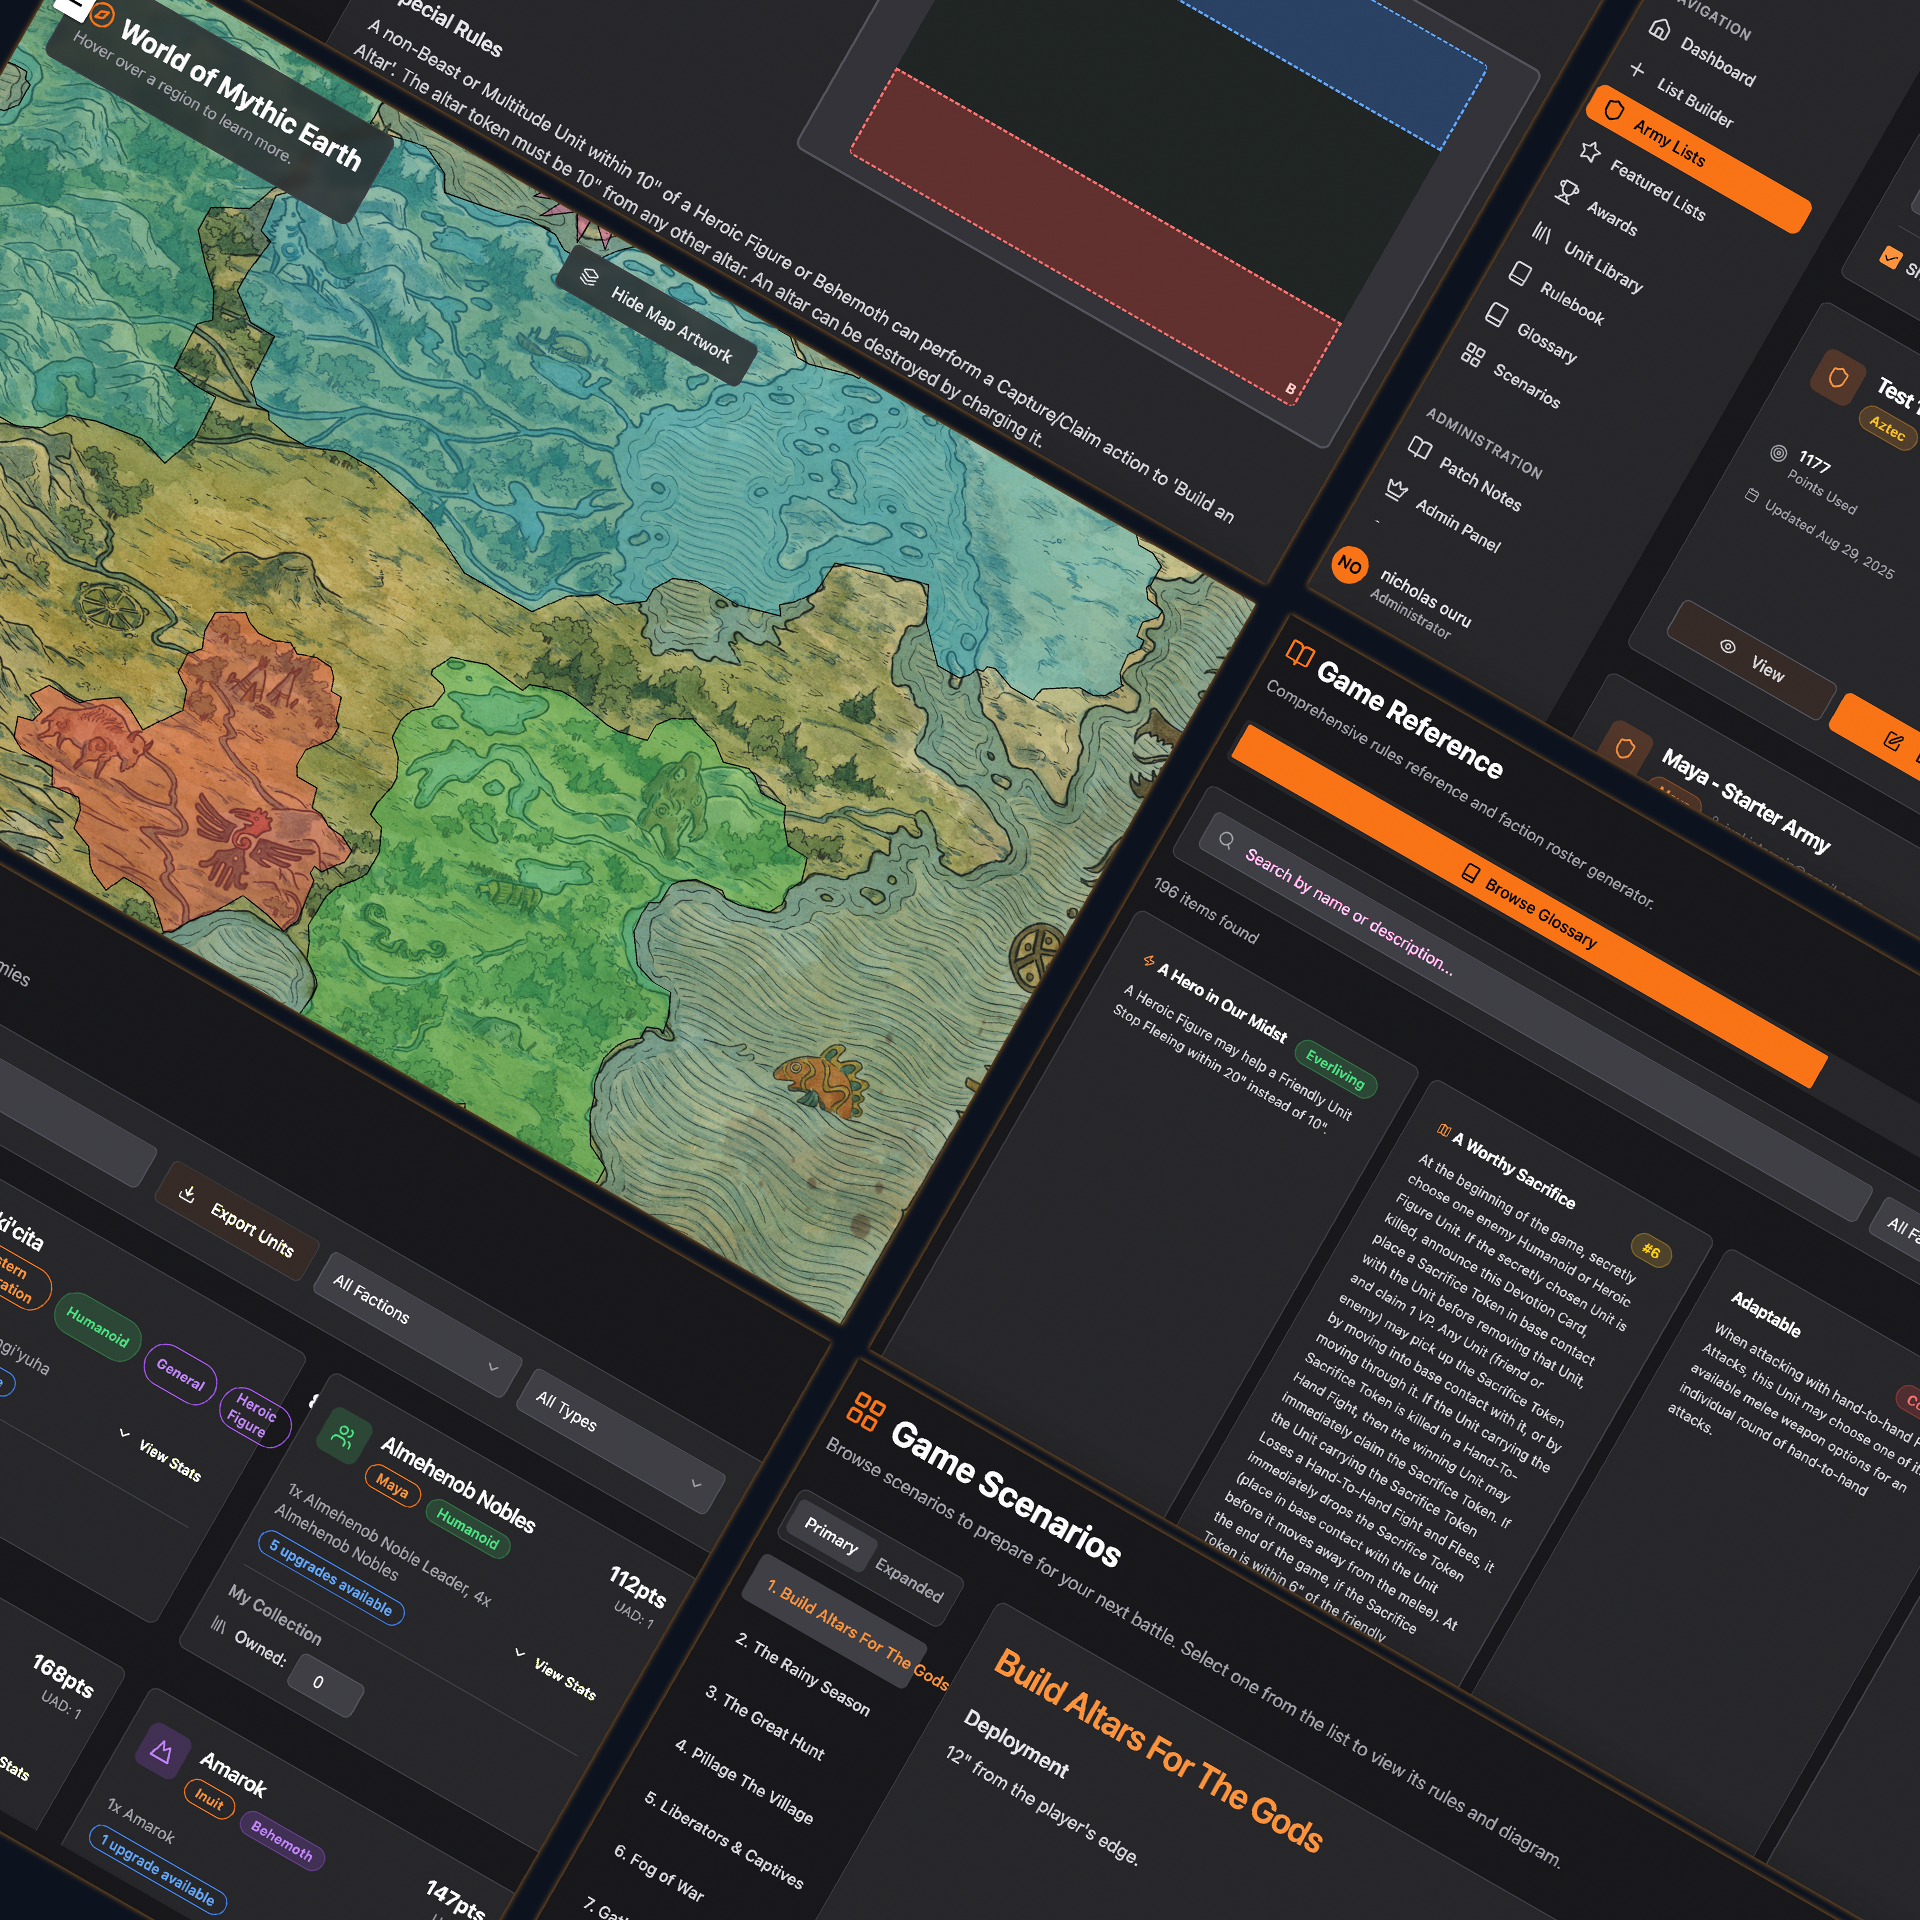Click the Game Scenarios grid icon
1920x1920 pixels.
(x=866, y=1410)
